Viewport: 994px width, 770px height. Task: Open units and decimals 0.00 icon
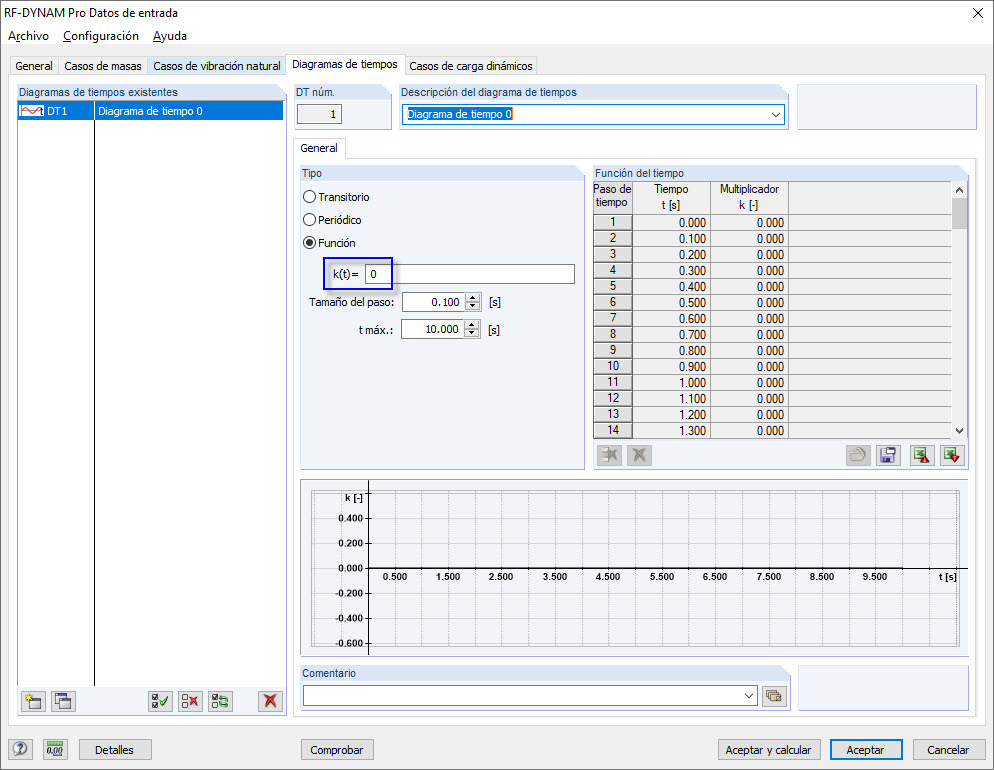55,750
